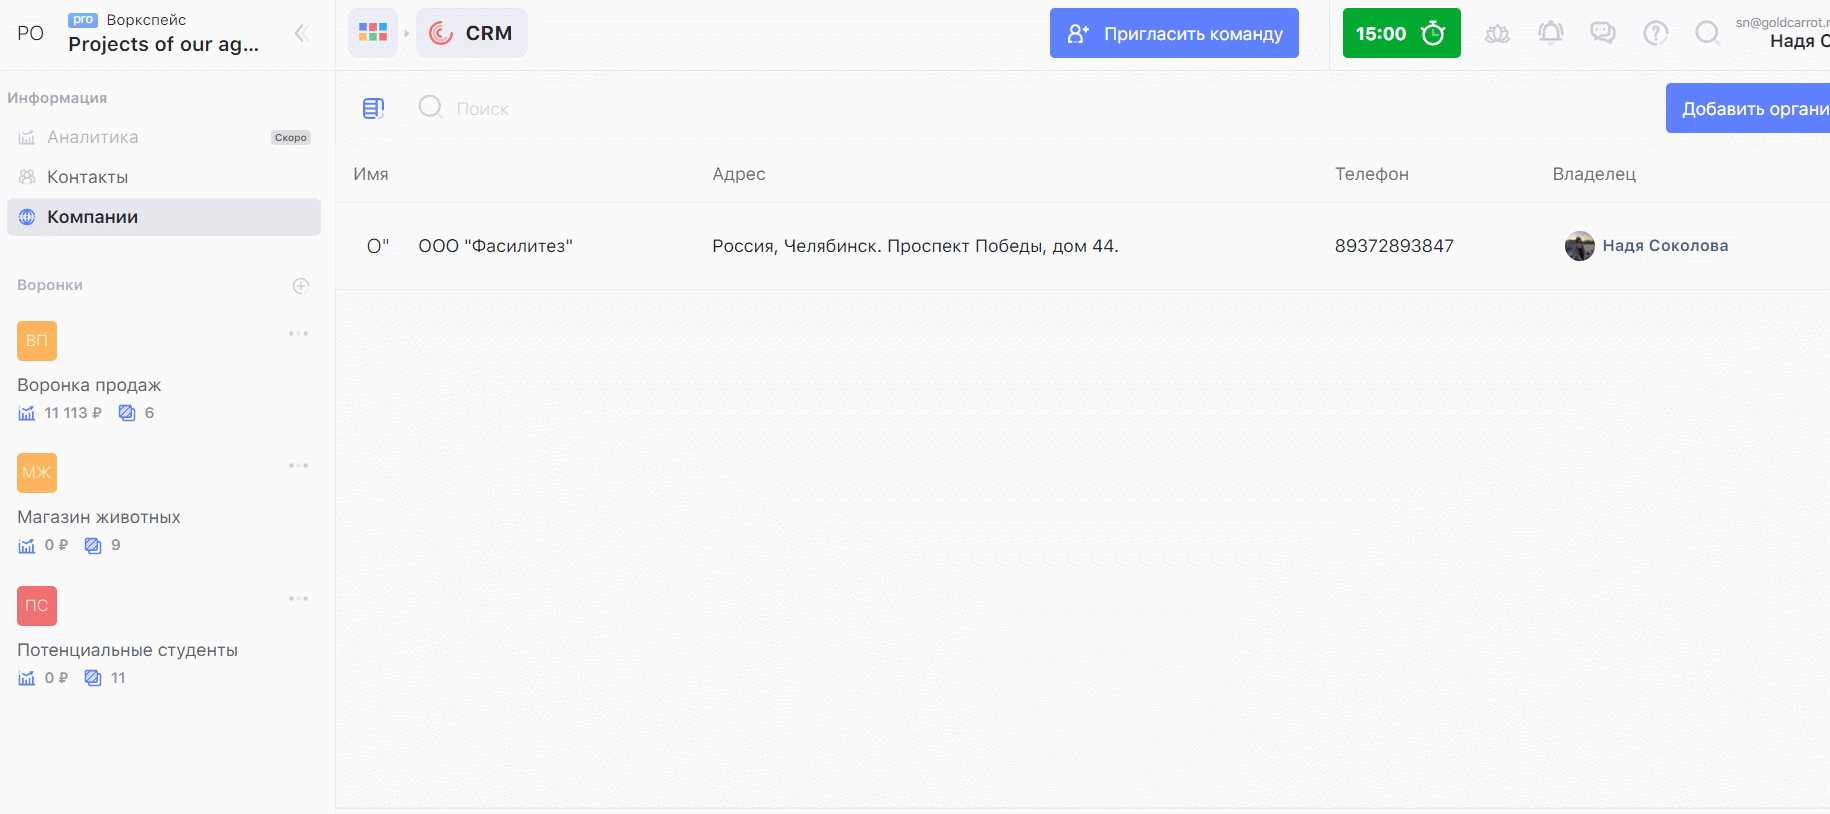Open the orange ВП funnel badge
1830x814 pixels.
[x=37, y=341]
